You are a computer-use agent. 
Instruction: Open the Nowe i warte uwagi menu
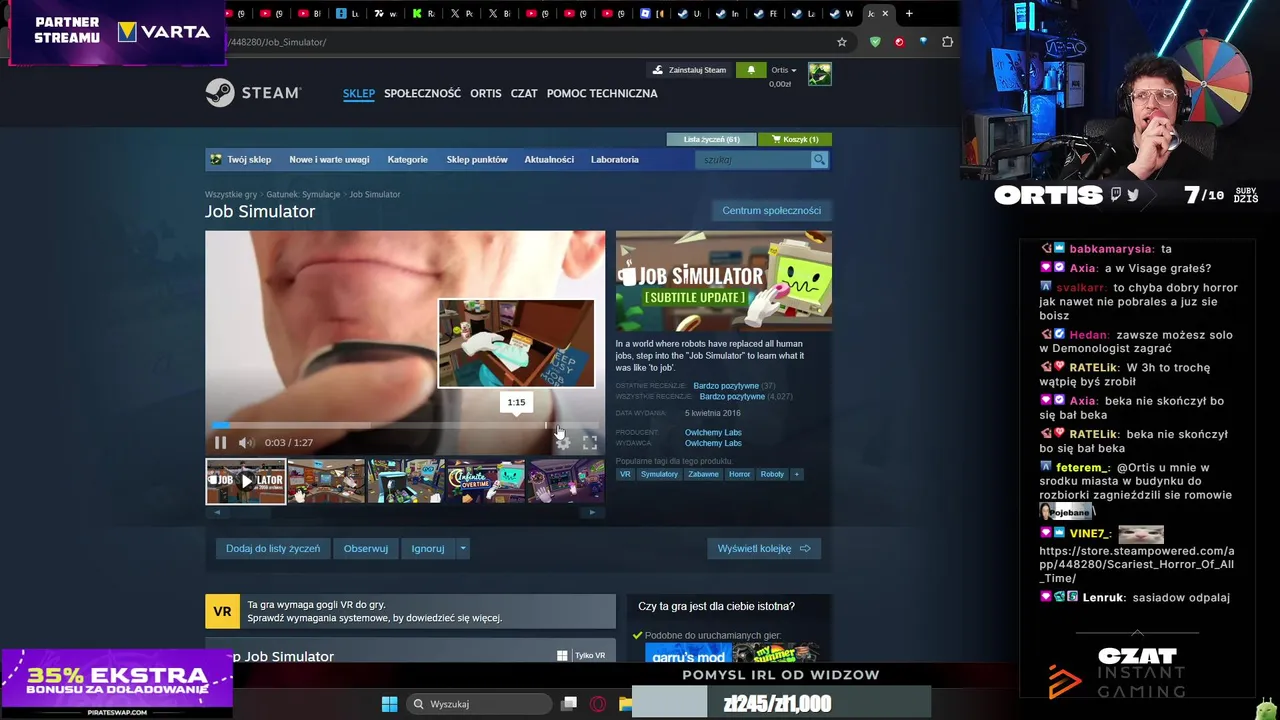329,159
